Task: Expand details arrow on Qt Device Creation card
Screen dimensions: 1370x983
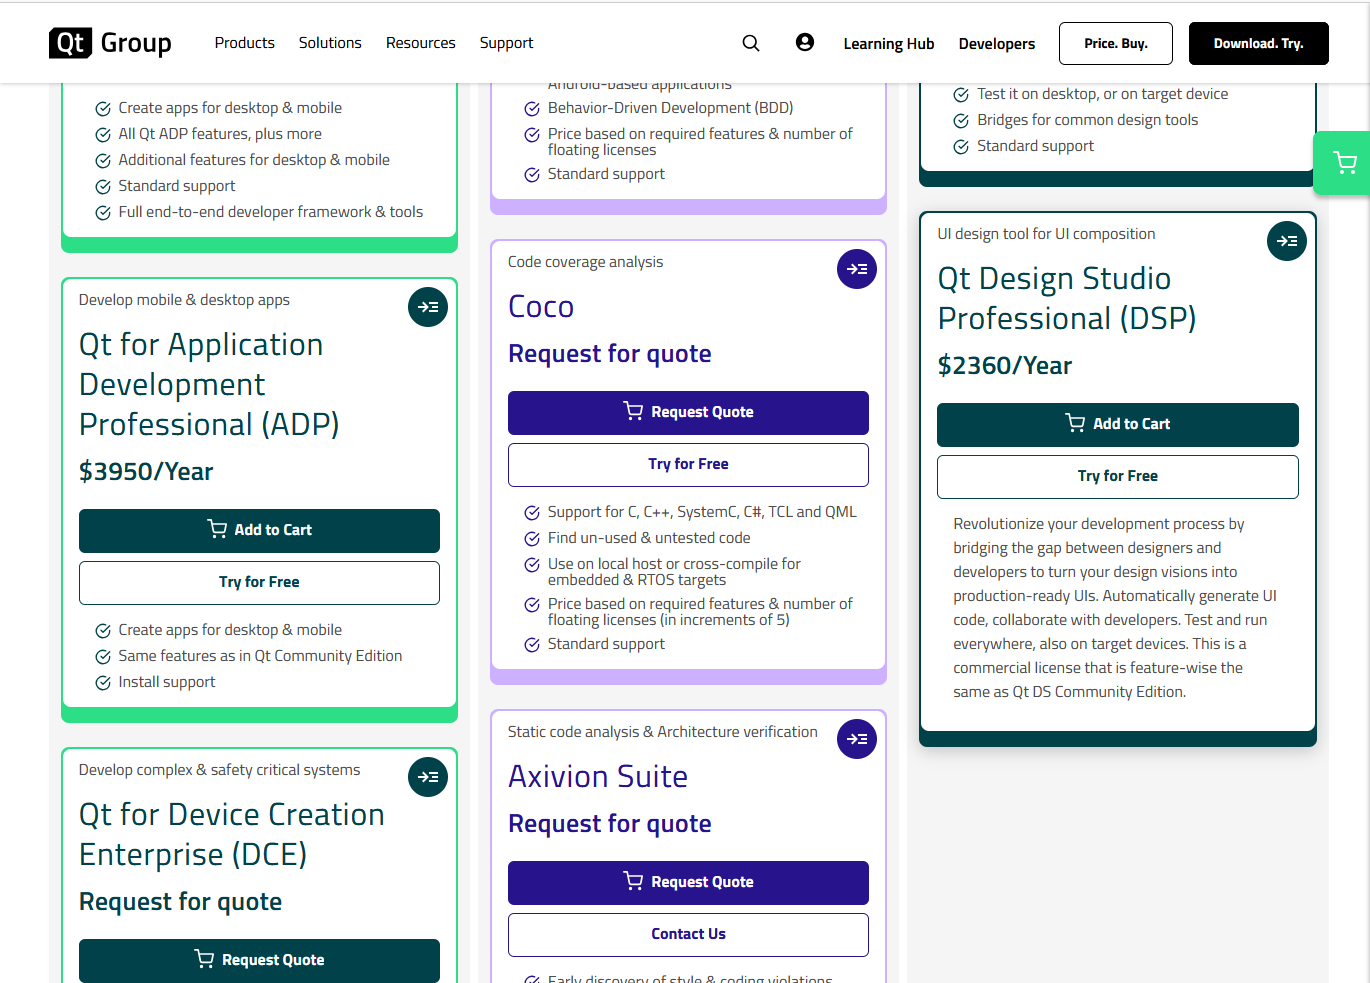Action: click(x=428, y=777)
